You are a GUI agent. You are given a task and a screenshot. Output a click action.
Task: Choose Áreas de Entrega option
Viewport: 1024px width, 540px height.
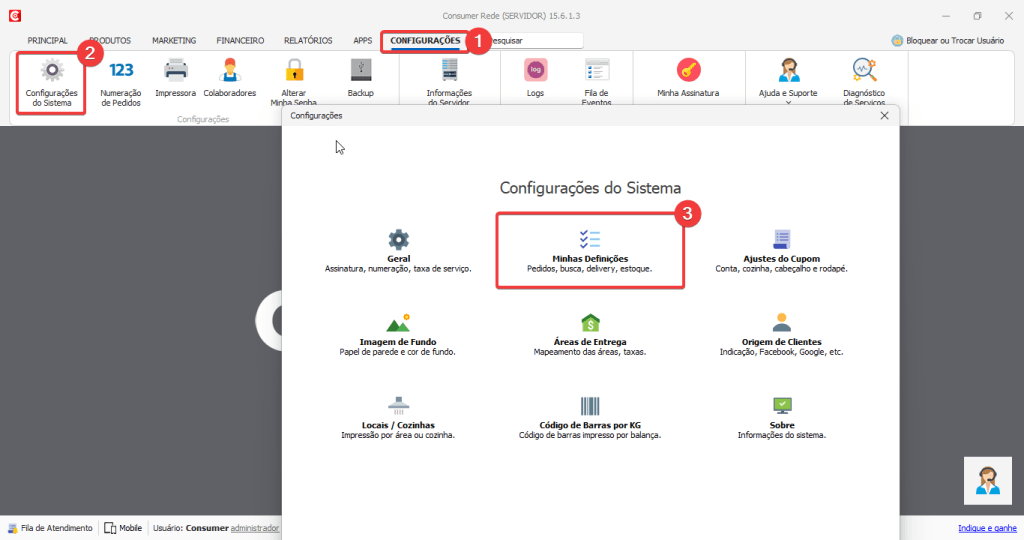click(590, 333)
